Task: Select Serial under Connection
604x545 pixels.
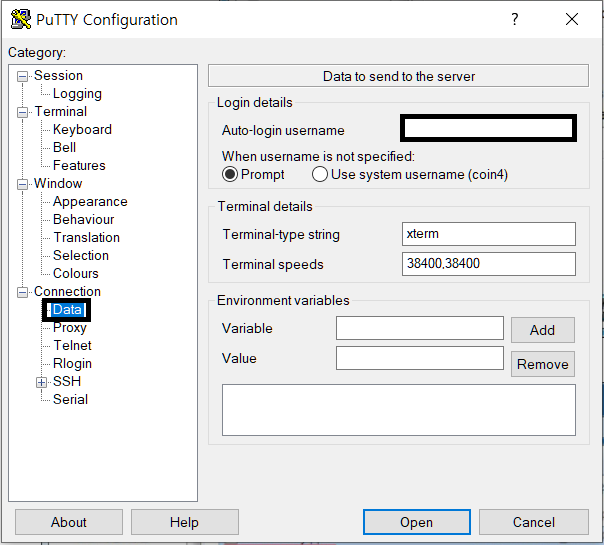Action: click(70, 399)
